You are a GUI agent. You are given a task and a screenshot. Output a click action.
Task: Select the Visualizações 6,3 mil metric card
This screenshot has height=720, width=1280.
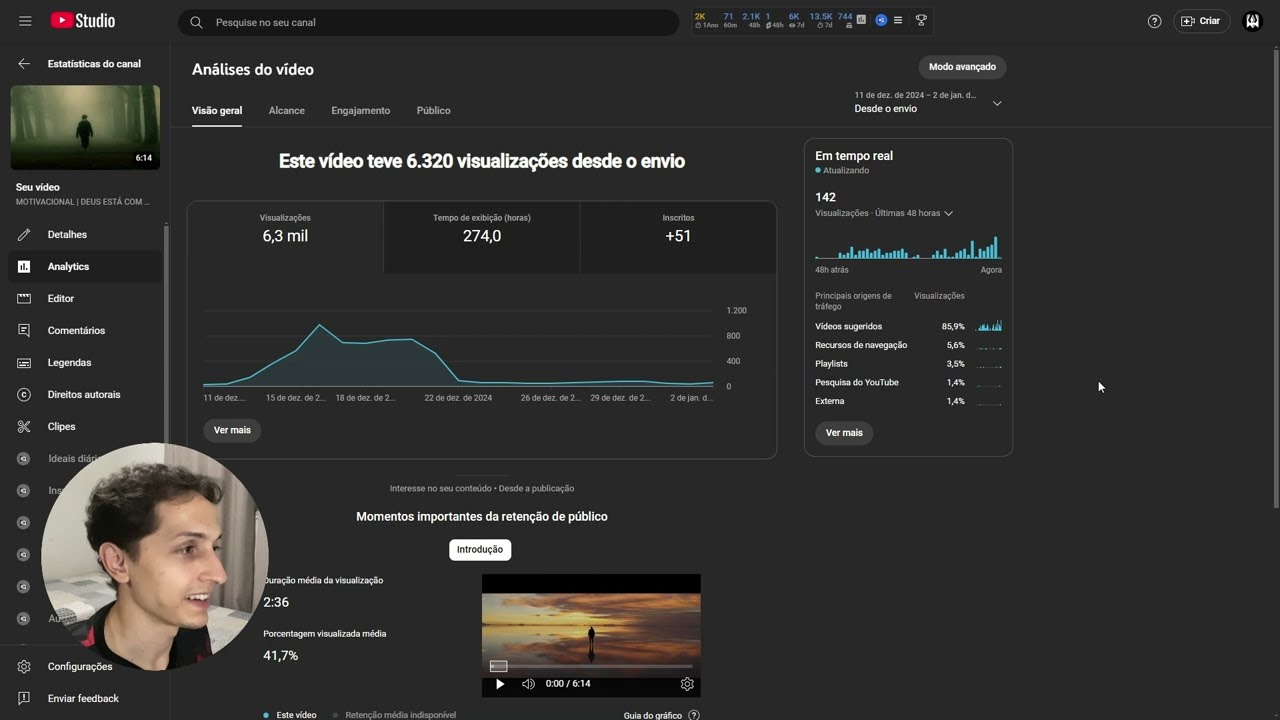point(285,237)
